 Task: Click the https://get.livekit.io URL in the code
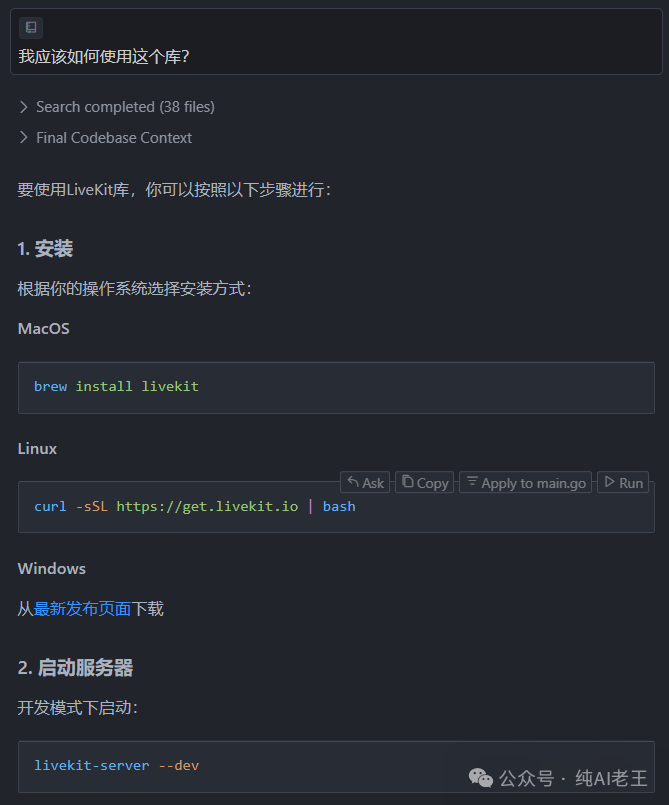tap(207, 507)
